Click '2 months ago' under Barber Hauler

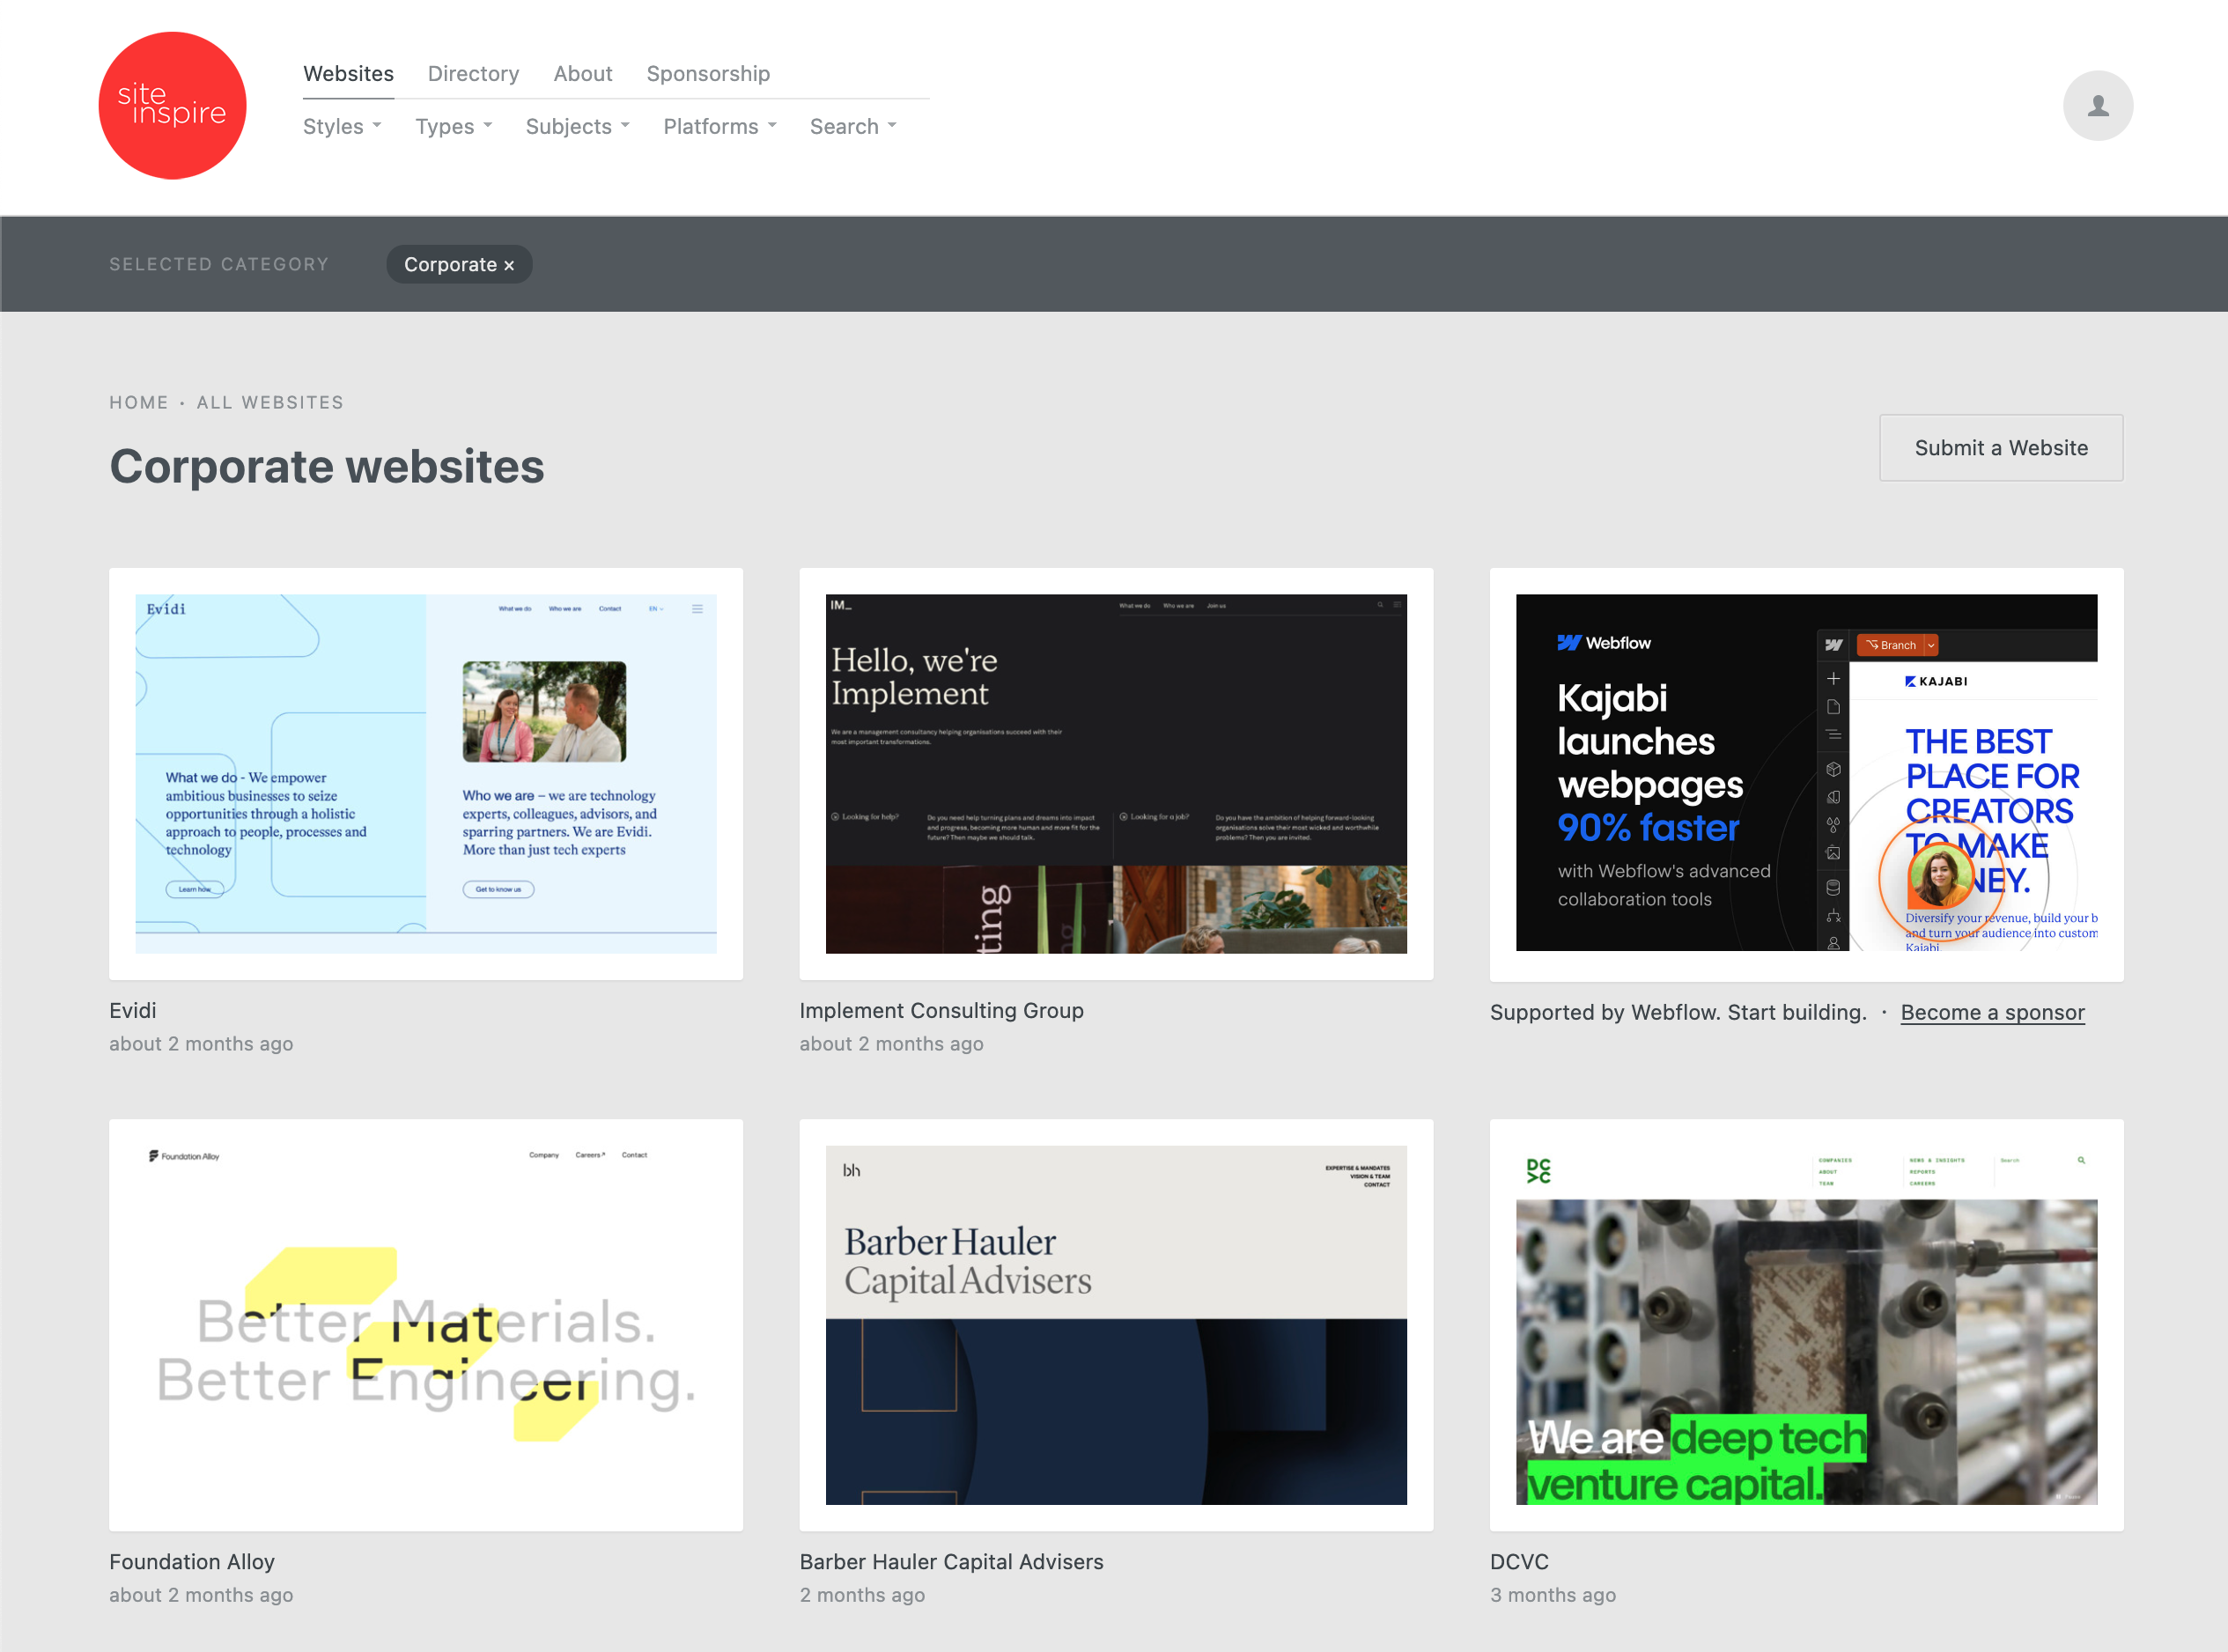pos(862,1596)
